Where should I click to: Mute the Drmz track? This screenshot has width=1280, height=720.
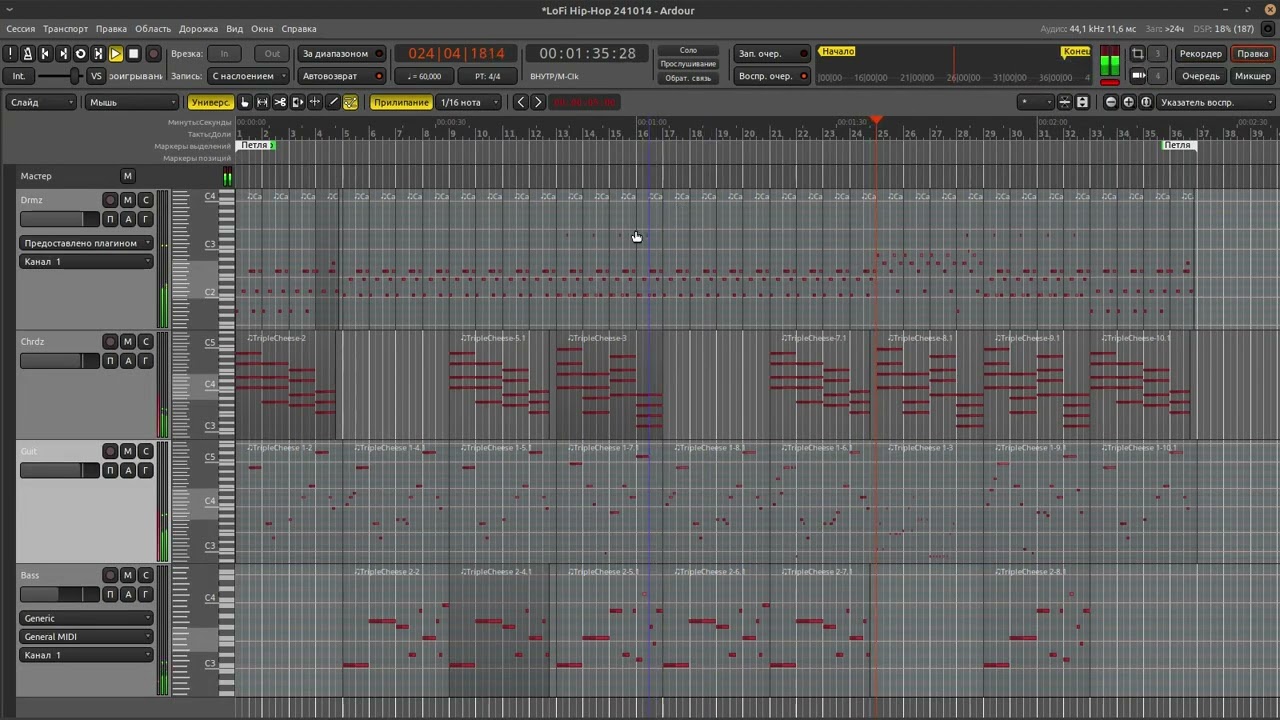127,200
